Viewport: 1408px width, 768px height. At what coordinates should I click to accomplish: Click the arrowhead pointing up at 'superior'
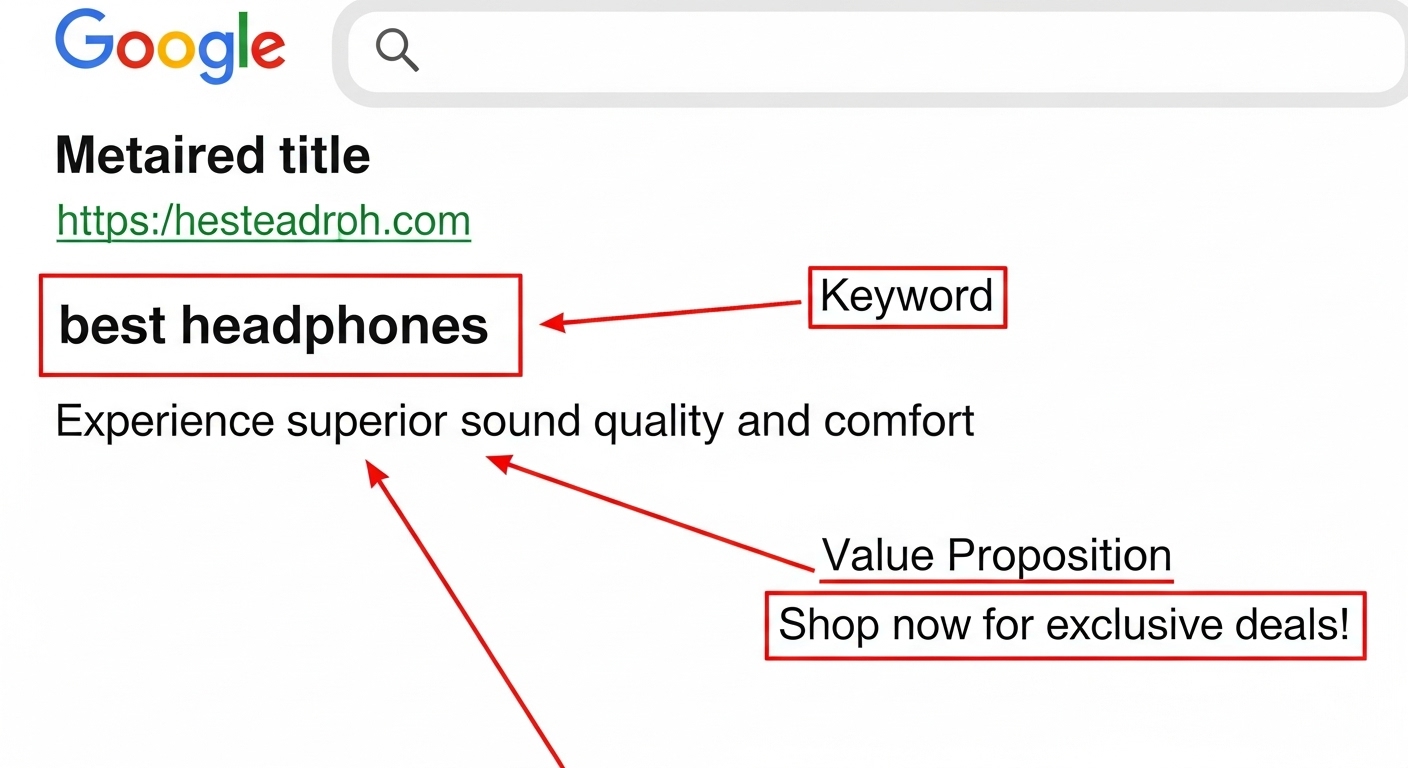pyautogui.click(x=375, y=472)
